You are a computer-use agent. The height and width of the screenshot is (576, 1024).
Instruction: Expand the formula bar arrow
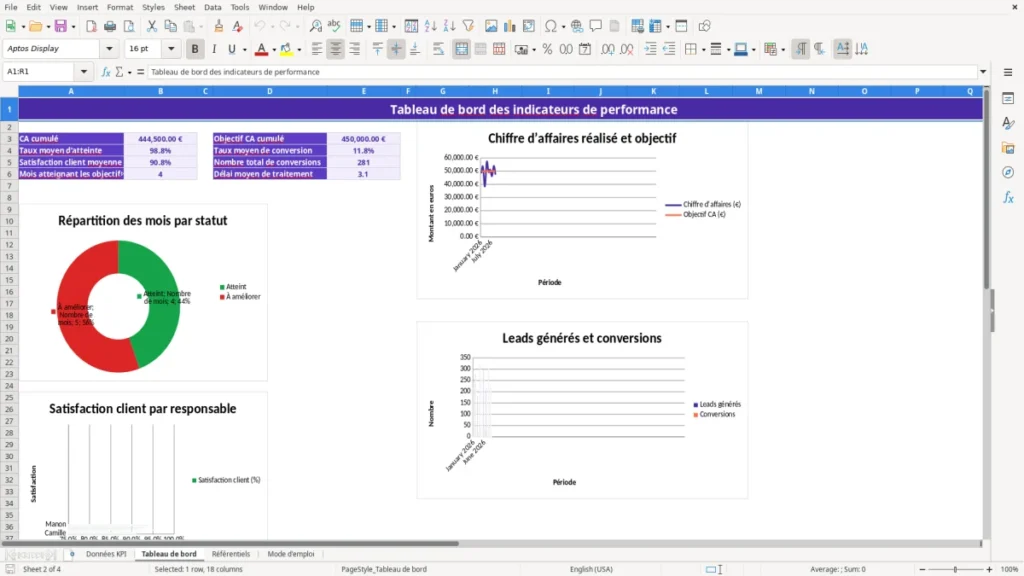pyautogui.click(x=983, y=72)
